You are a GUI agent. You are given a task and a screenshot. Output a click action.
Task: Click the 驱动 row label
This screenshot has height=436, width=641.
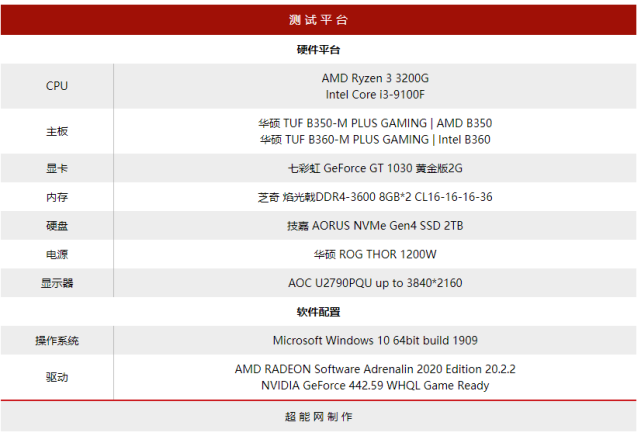click(57, 377)
